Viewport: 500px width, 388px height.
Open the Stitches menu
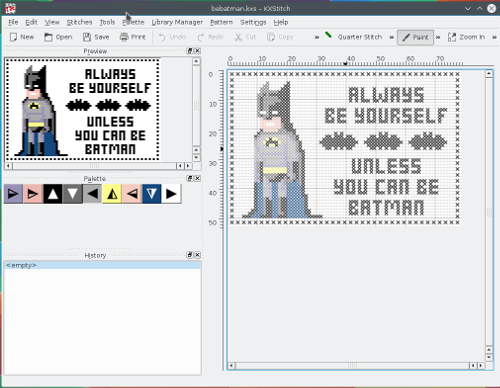[79, 22]
